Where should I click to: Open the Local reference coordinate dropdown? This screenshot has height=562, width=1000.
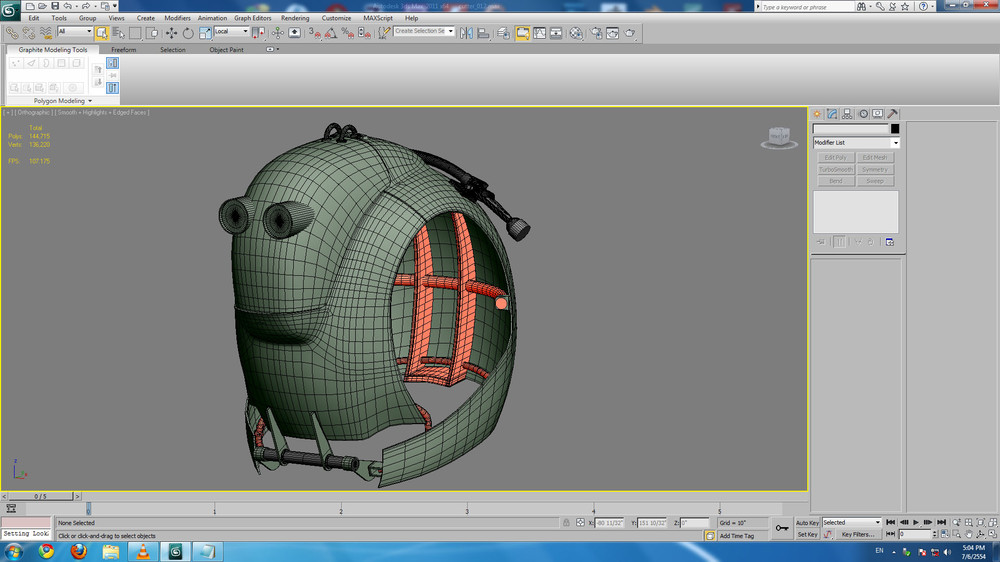[231, 32]
